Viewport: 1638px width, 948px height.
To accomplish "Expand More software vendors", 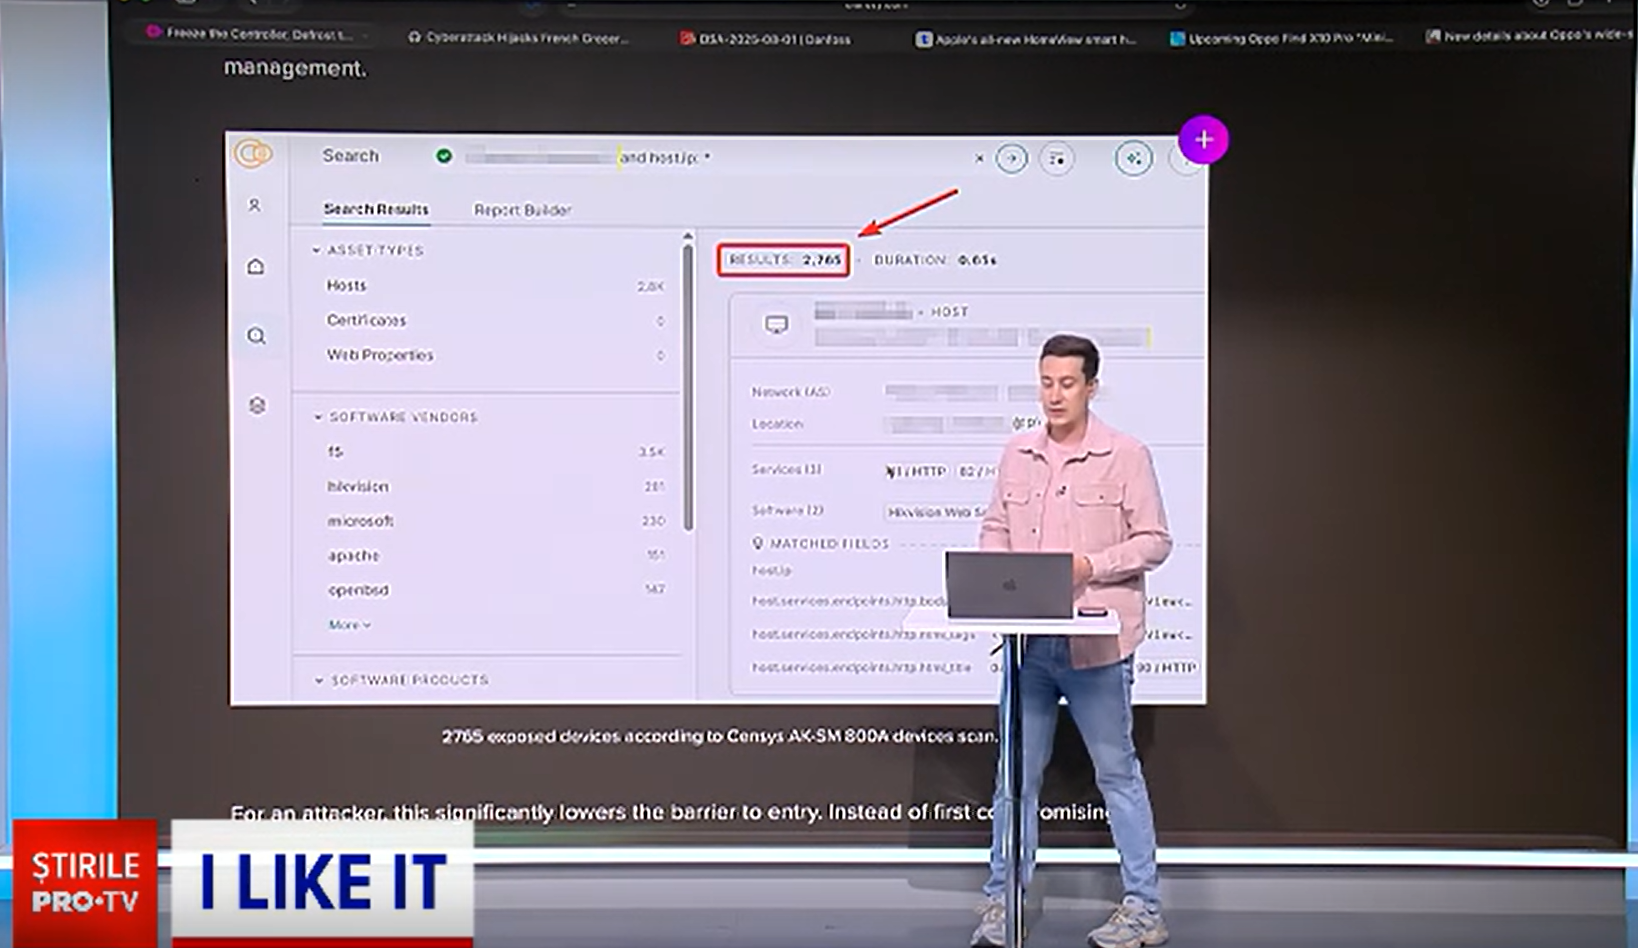I will click(349, 625).
